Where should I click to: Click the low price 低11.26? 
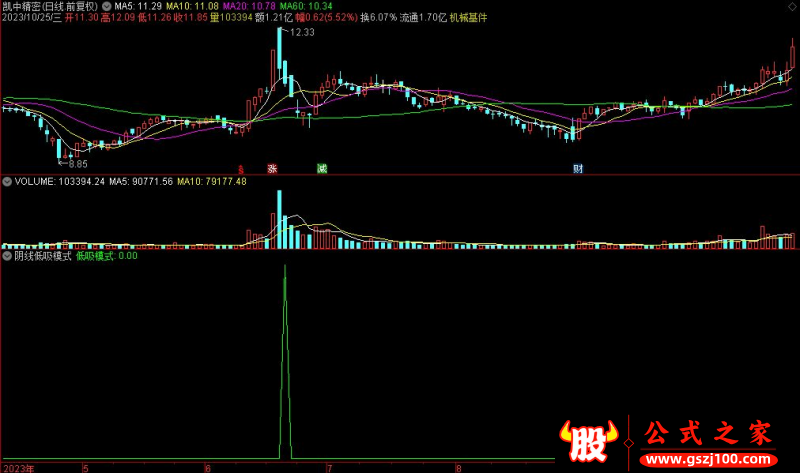click(x=154, y=18)
